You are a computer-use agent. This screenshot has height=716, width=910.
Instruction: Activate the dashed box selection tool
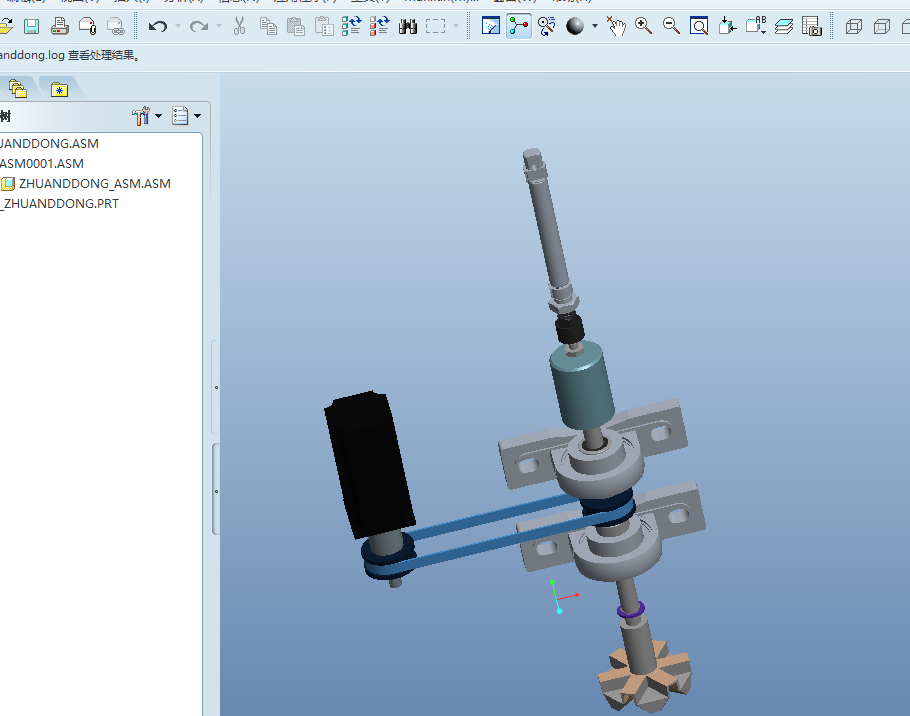435,26
